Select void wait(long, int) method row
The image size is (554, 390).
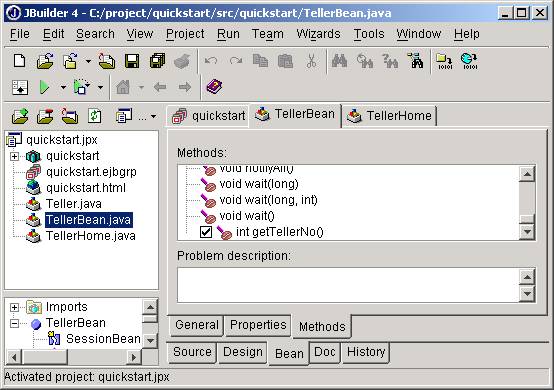click(268, 200)
